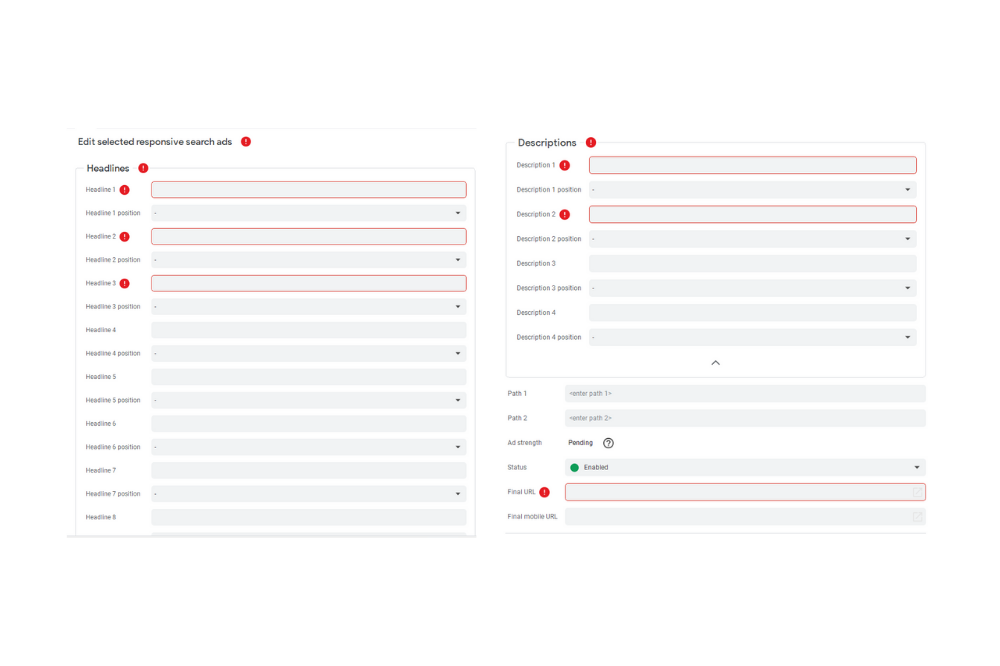The height and width of the screenshot is (666, 1000).
Task: Click the error icon beside the Headline 2 label
Action: (x=125, y=237)
